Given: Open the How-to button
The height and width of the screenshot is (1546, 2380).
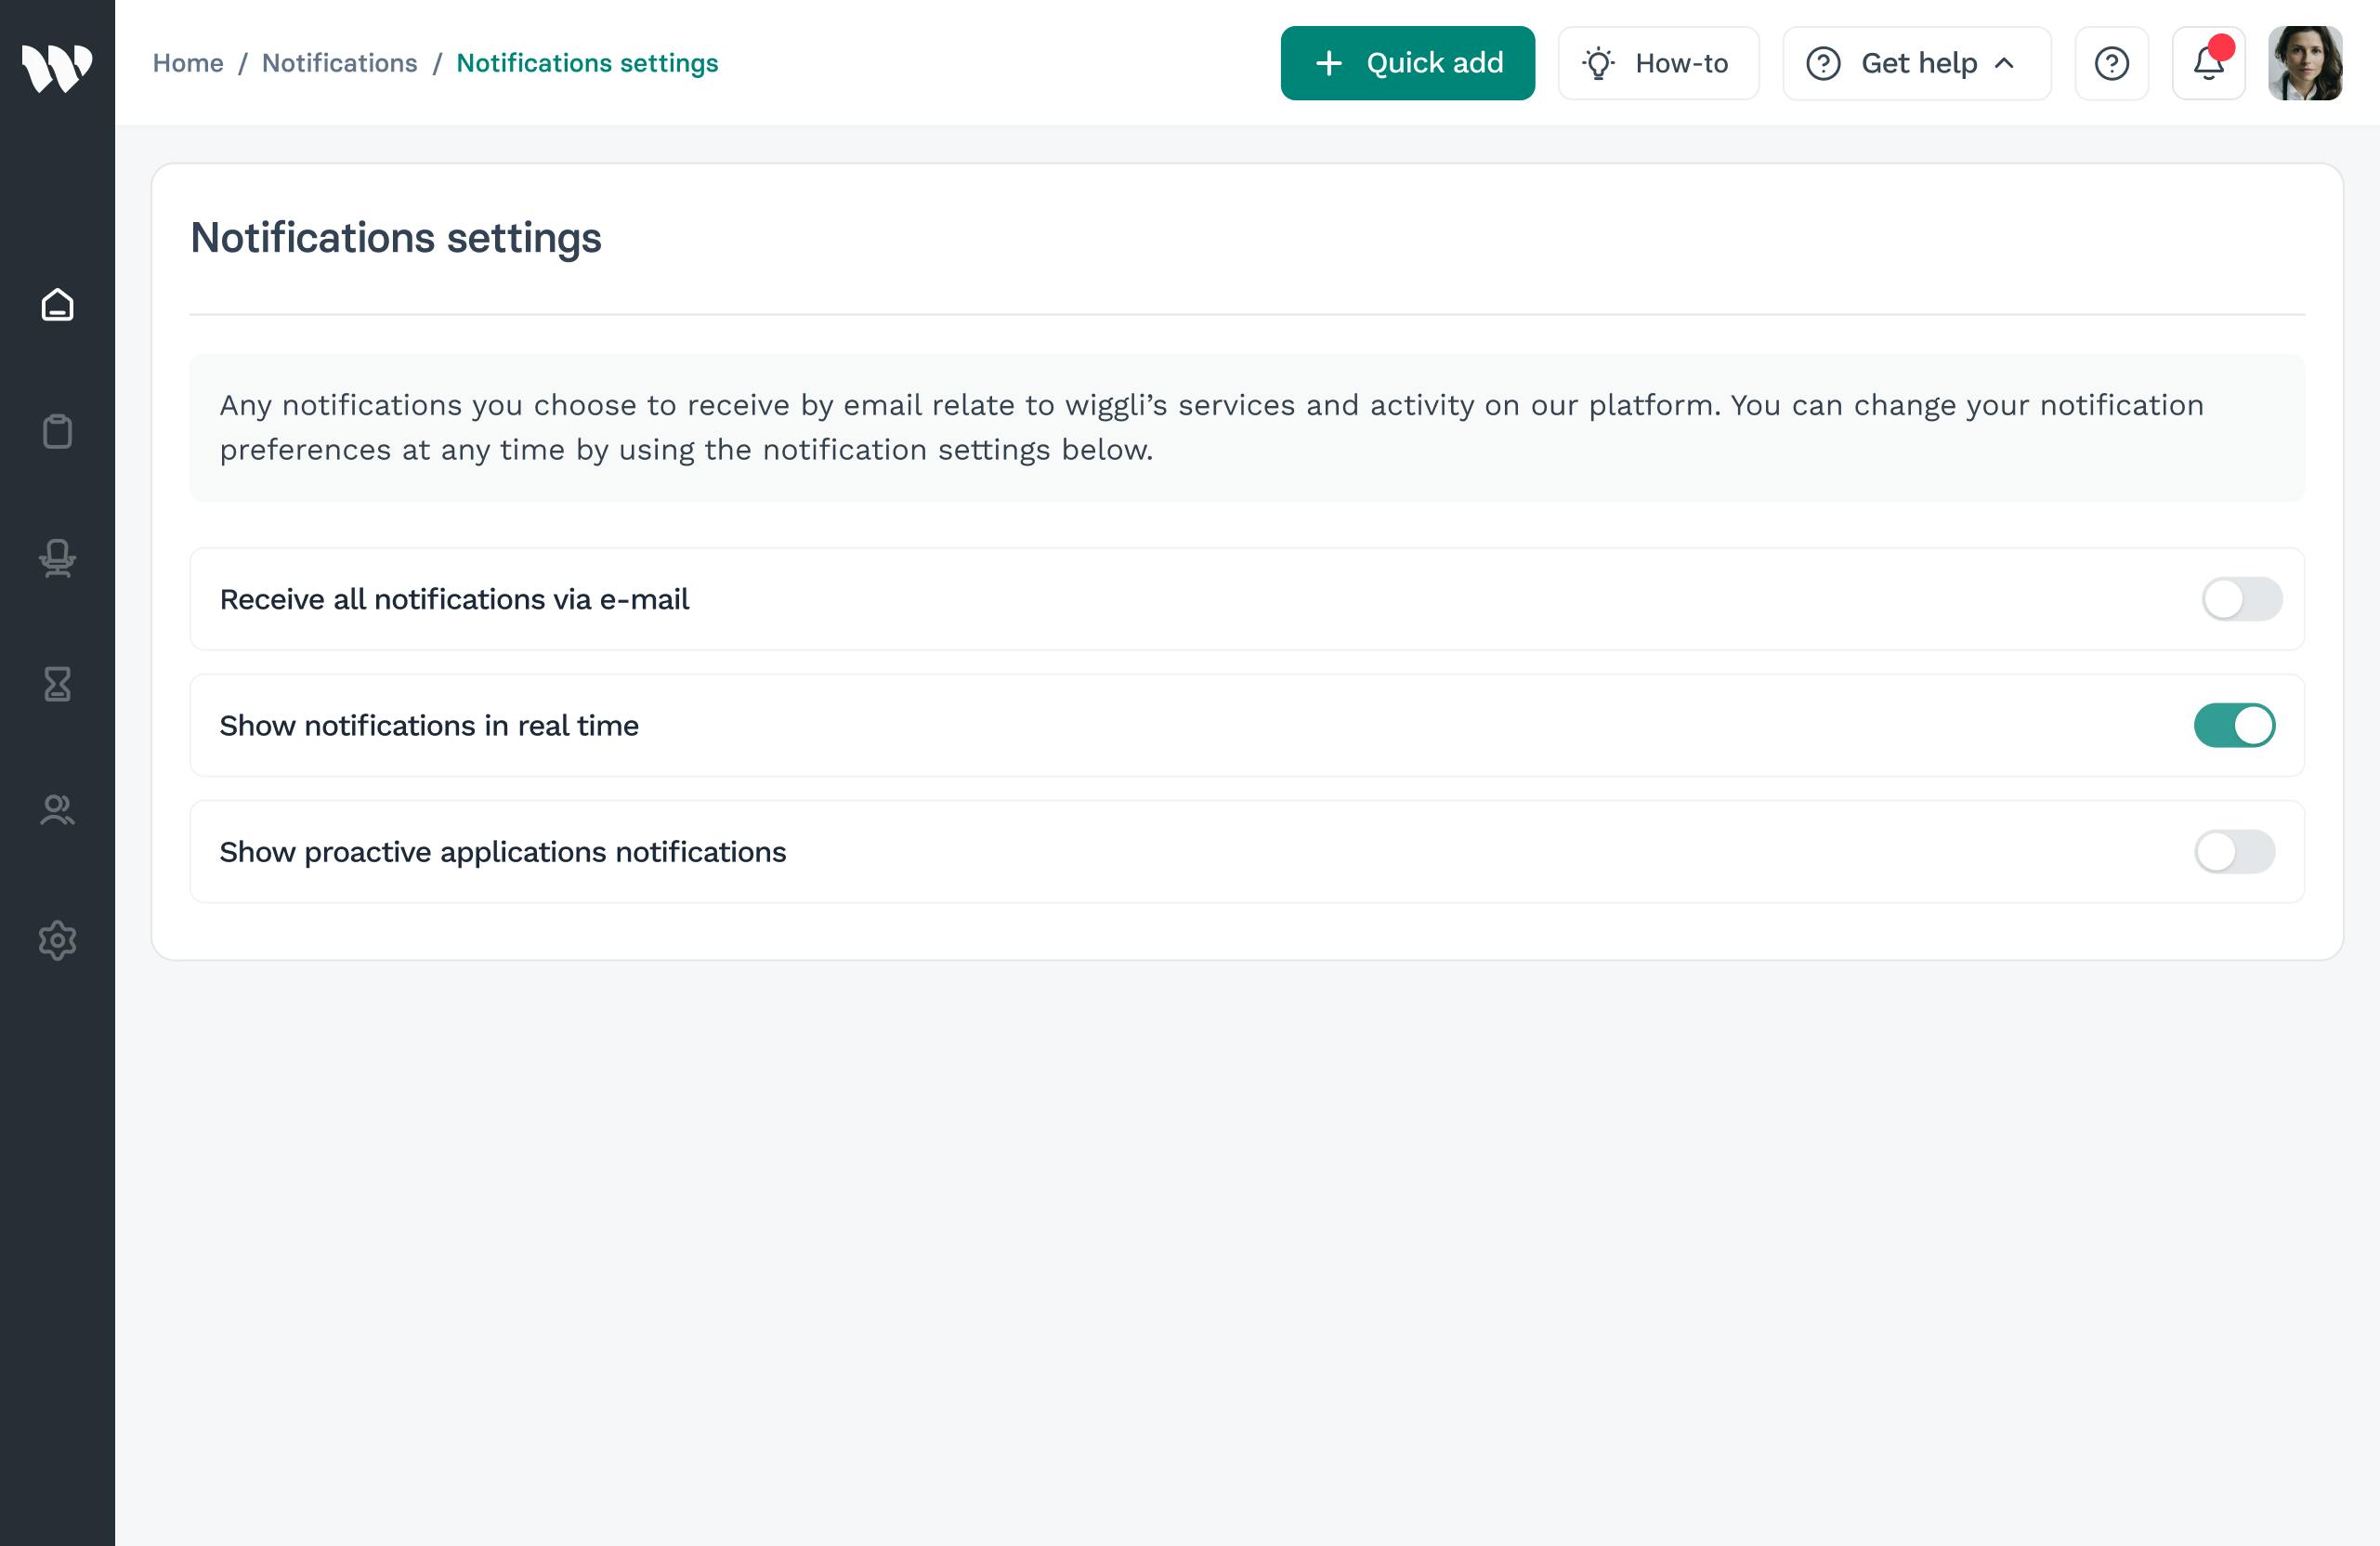Looking at the screenshot, I should click(1658, 64).
